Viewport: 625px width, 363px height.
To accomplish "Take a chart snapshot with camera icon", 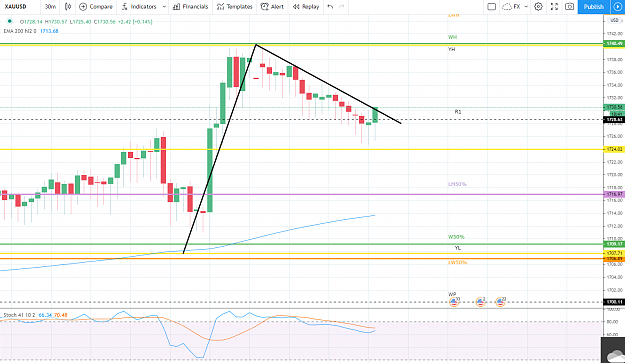I will click(x=570, y=7).
